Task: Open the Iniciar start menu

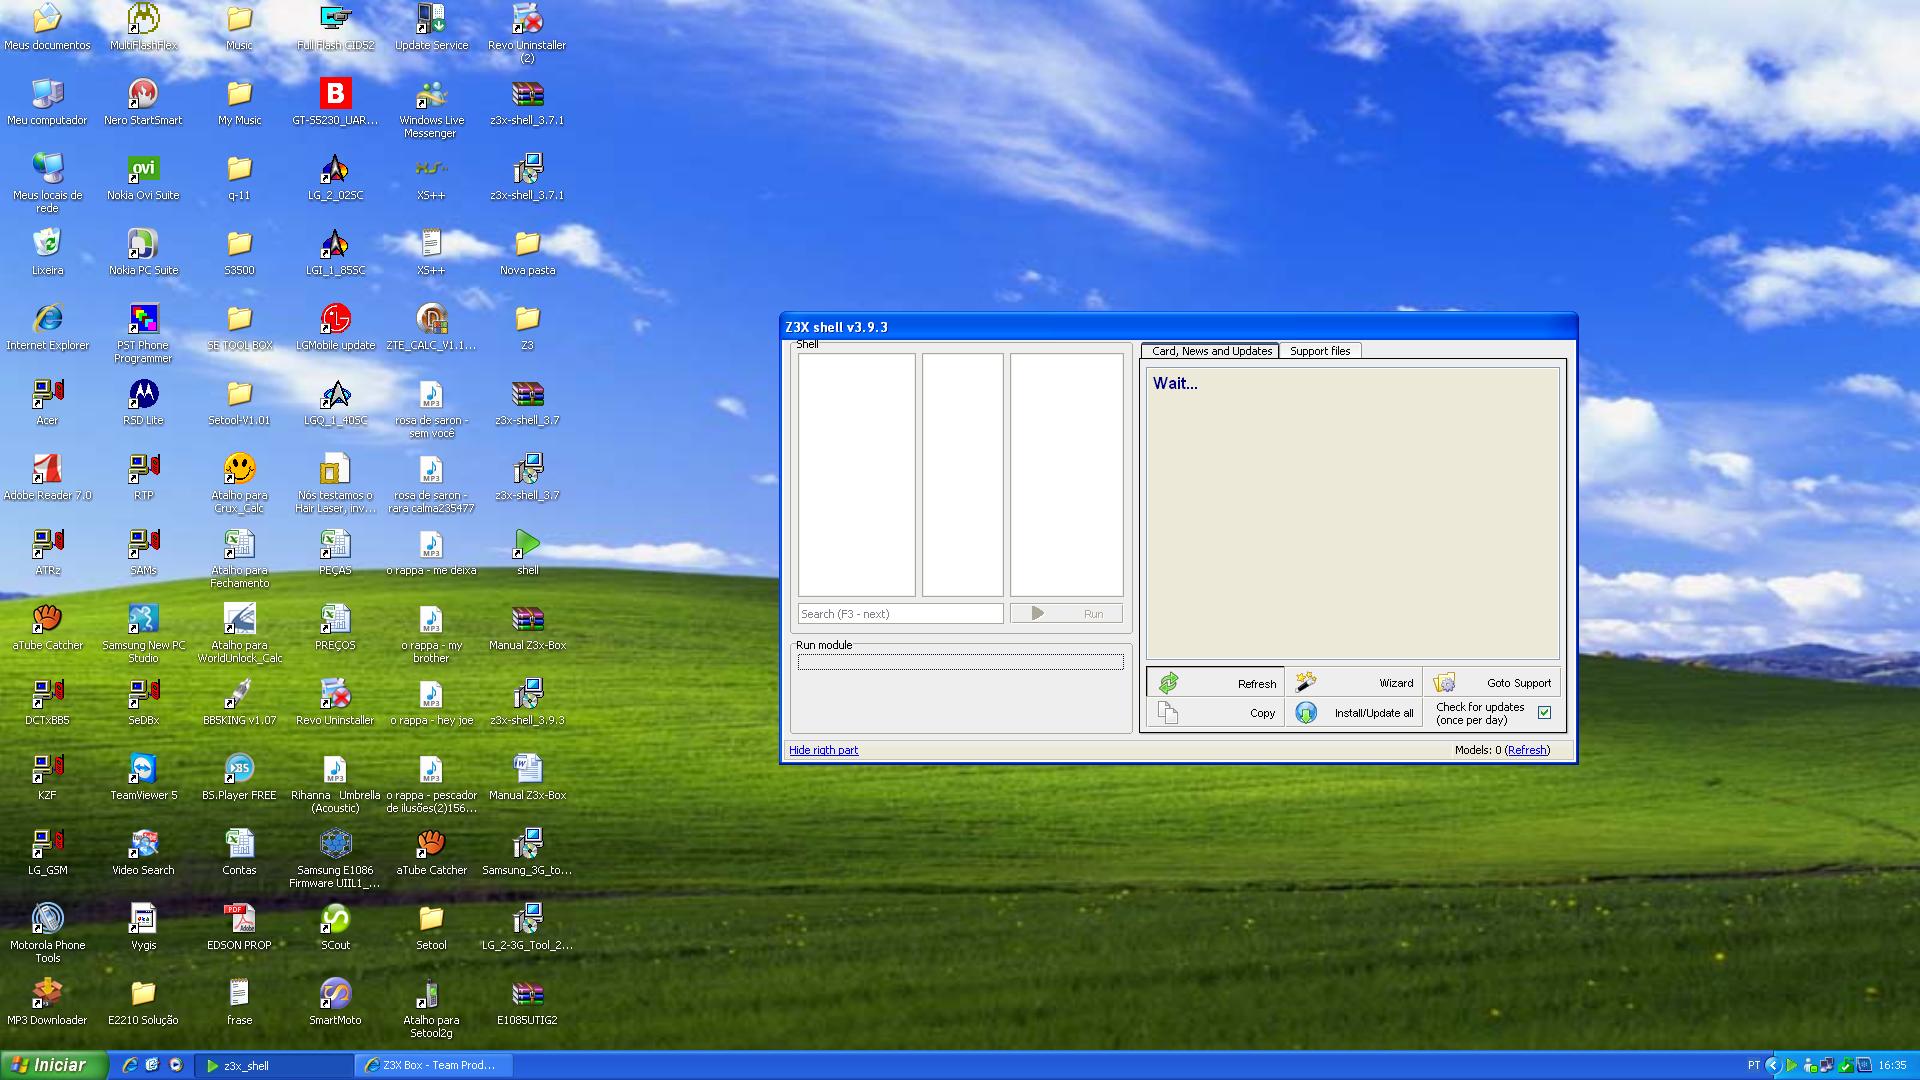Action: tap(53, 1065)
